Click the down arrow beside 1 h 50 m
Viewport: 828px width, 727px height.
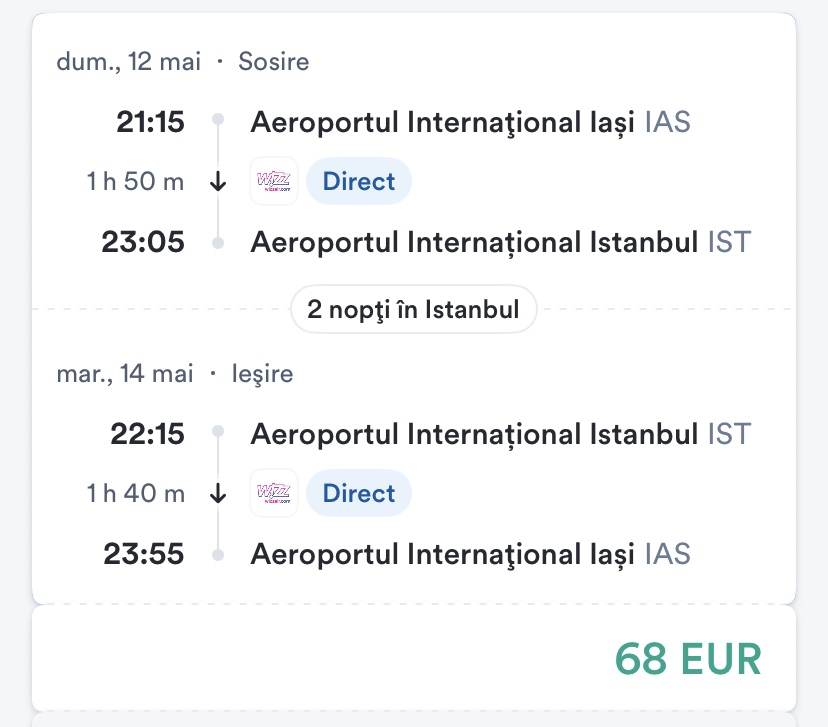coord(219,182)
